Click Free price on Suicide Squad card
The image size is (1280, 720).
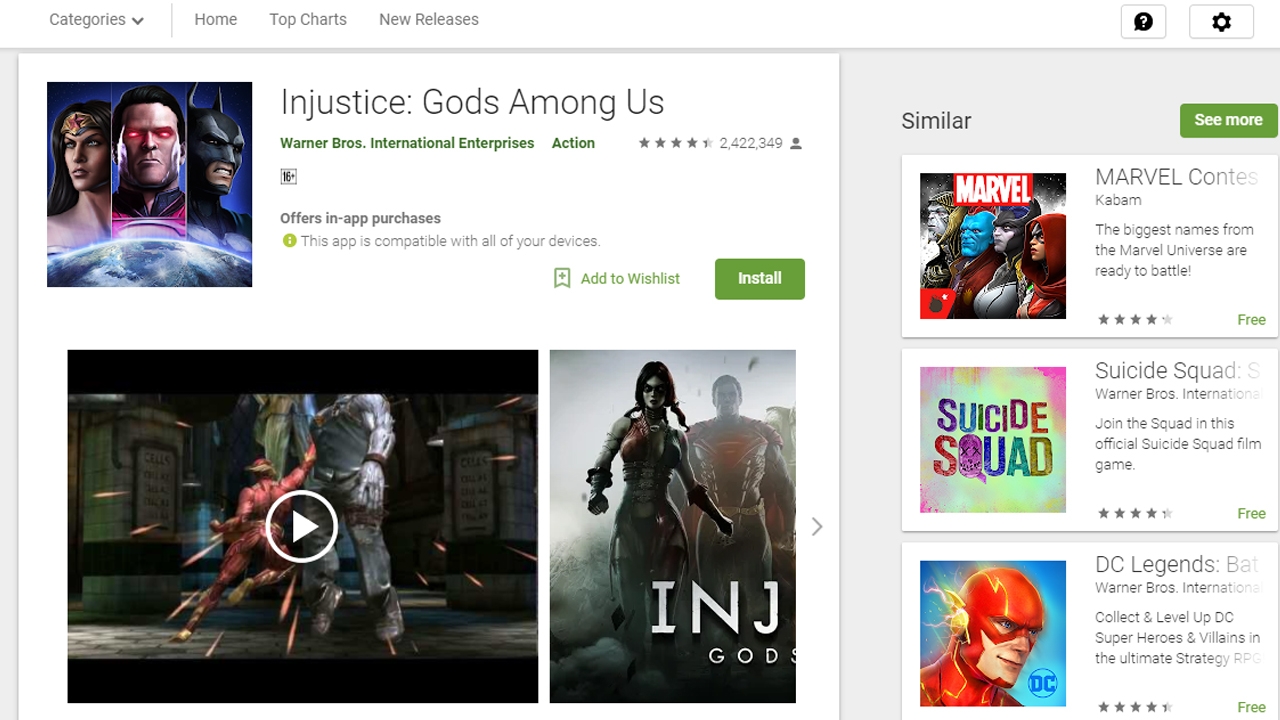[x=1252, y=514]
